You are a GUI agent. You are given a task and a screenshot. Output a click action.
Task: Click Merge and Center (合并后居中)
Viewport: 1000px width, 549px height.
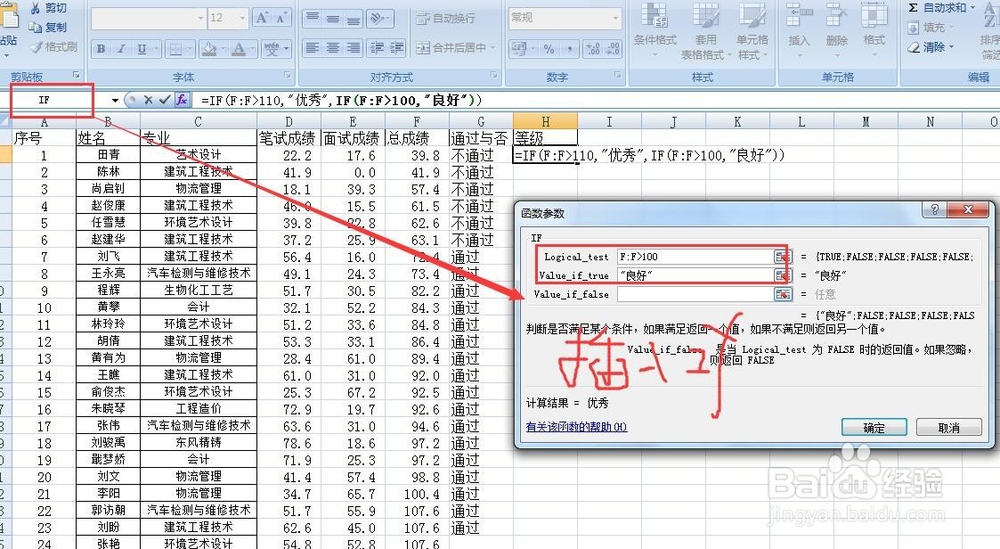[x=455, y=47]
